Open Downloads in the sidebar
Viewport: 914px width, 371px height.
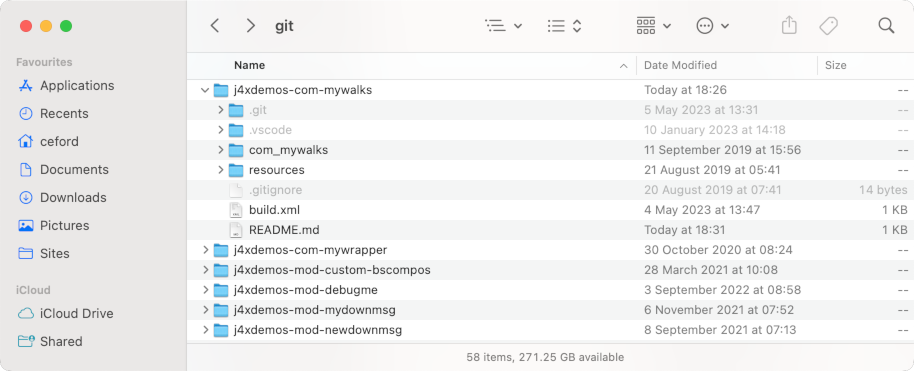pos(73,198)
